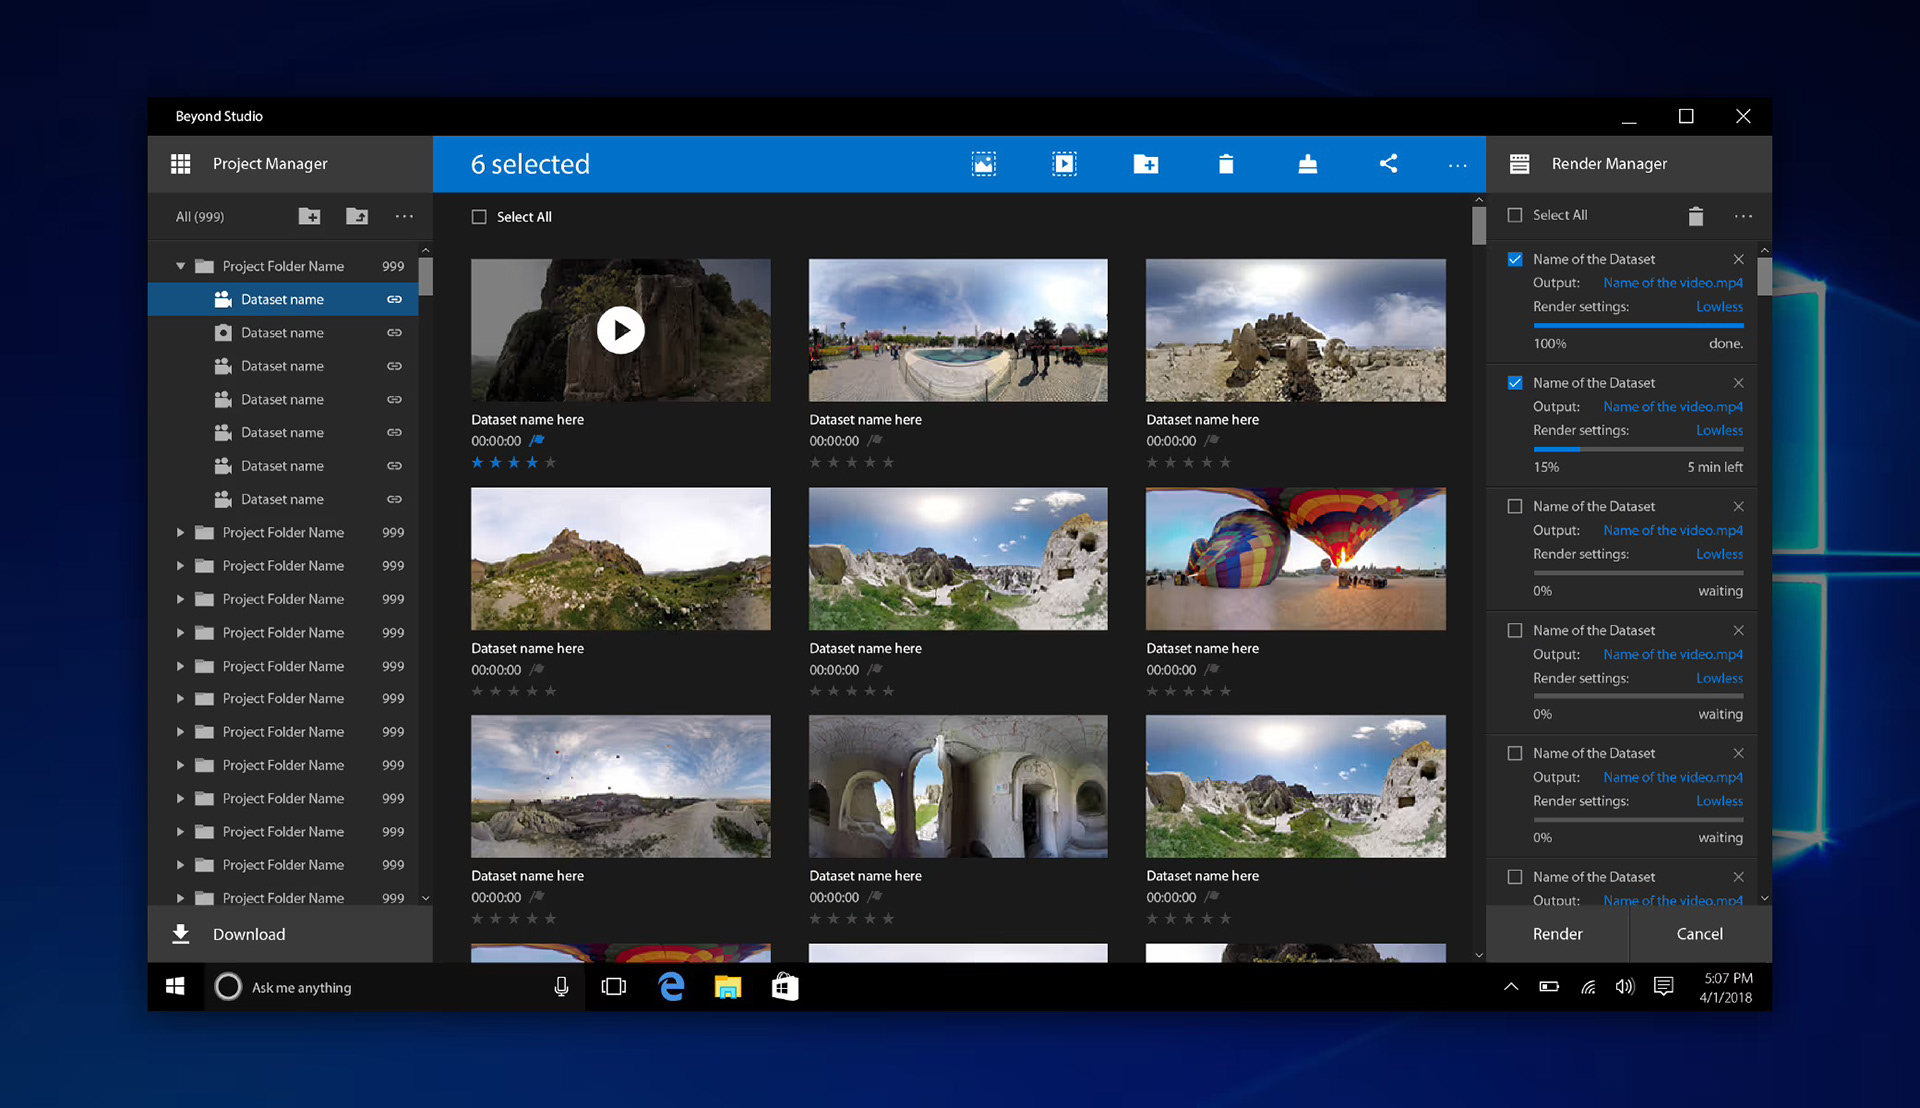Click the share icon in selection toolbar
The width and height of the screenshot is (1920, 1108).
1388,164
